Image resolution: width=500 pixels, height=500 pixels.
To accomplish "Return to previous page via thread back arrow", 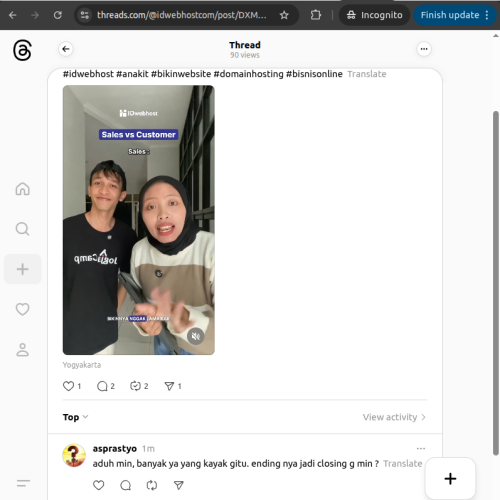I will (x=66, y=49).
